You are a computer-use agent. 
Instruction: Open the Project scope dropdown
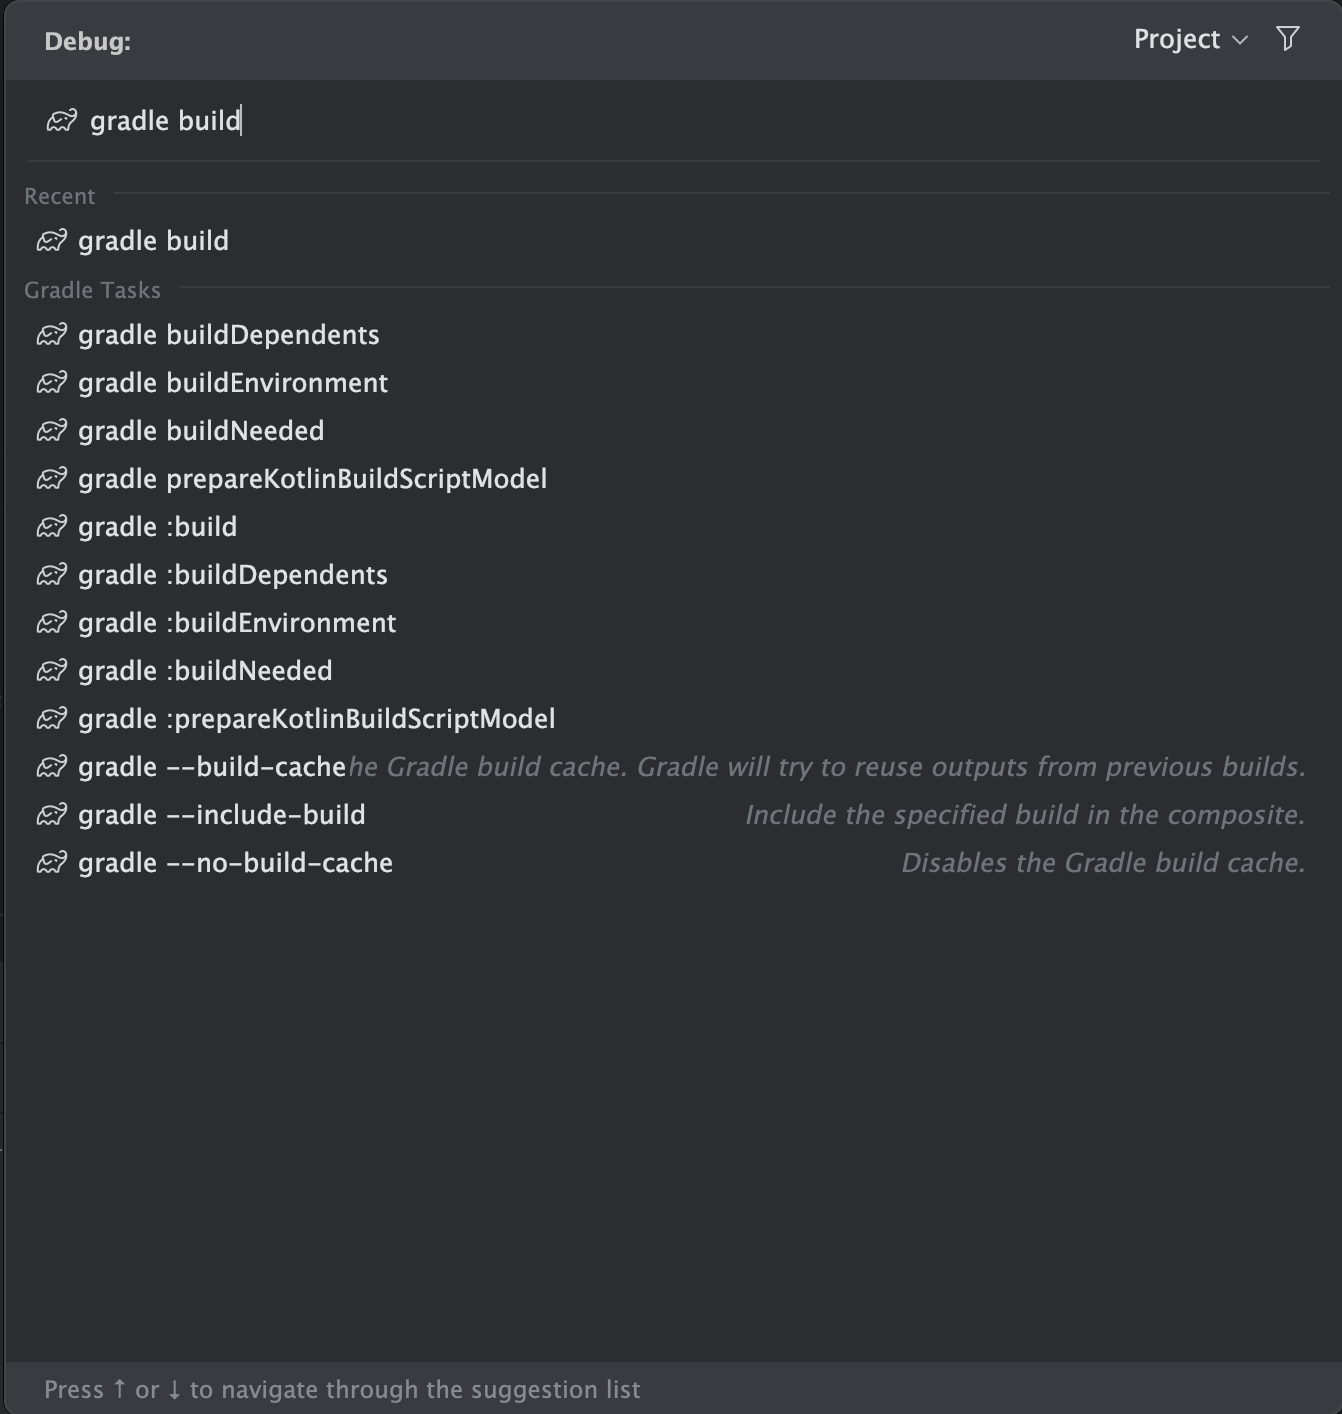pyautogui.click(x=1190, y=39)
